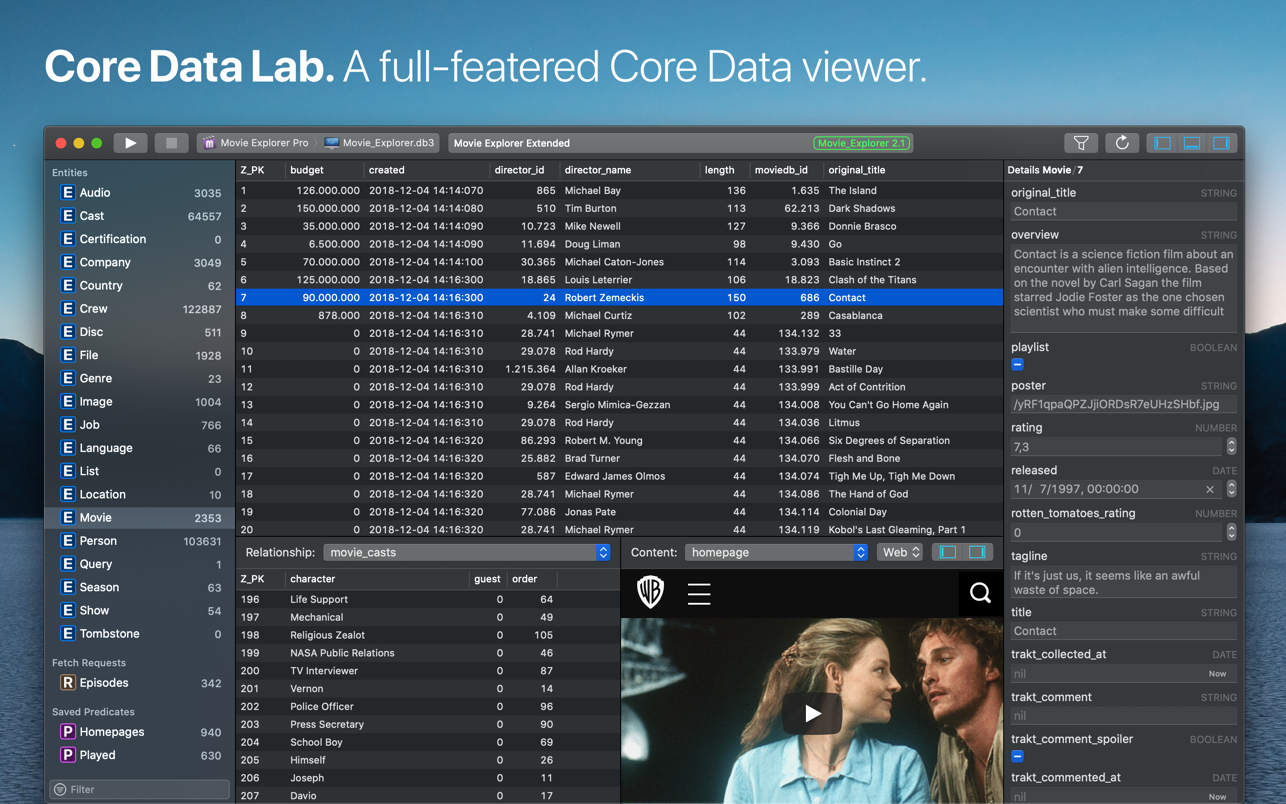Click the Run play button in toolbar
1286x804 pixels.
click(x=130, y=143)
